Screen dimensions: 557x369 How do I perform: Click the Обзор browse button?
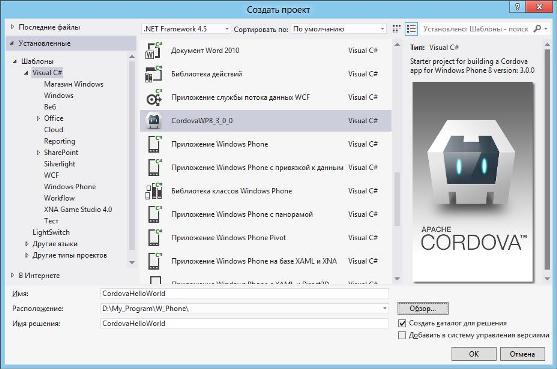[x=423, y=308]
